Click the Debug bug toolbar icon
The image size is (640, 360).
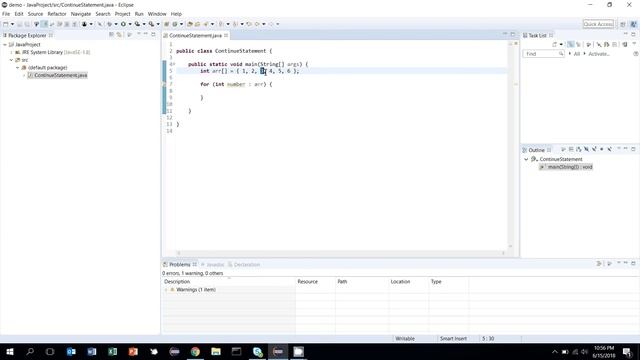(x=109, y=24)
